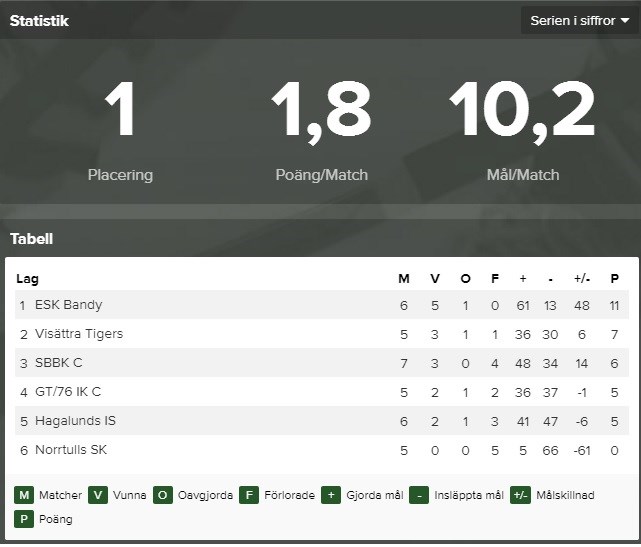Click the P points column header
The width and height of the screenshot is (641, 547).
point(614,279)
